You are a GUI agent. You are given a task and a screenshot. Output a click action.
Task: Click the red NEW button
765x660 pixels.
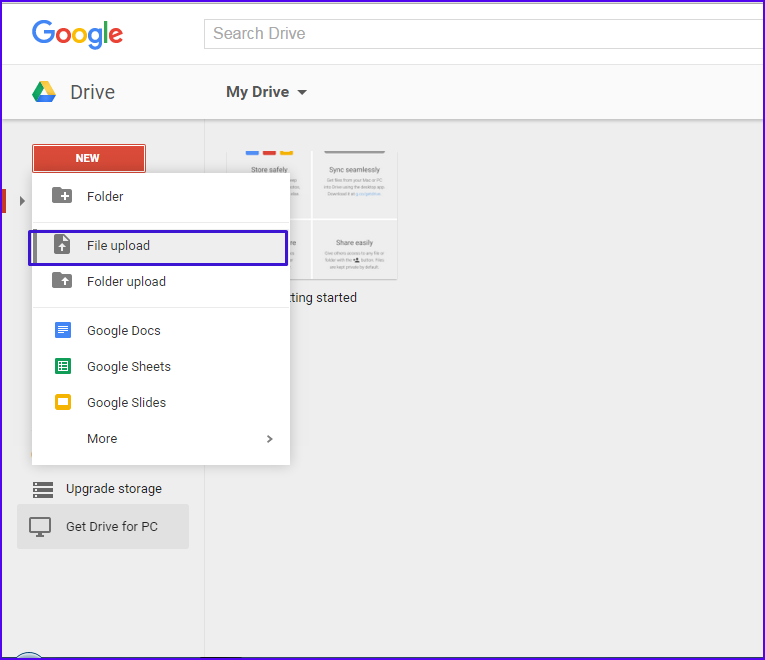click(x=89, y=158)
